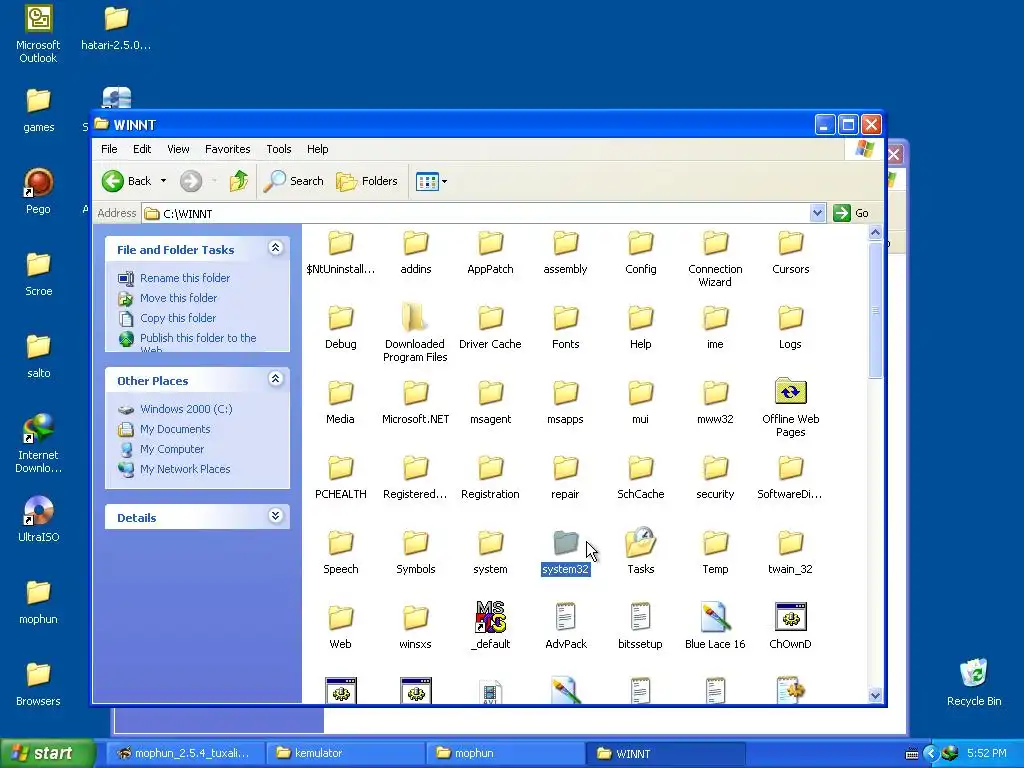
Task: Select the Recycle Bin desktop icon
Action: click(x=974, y=683)
